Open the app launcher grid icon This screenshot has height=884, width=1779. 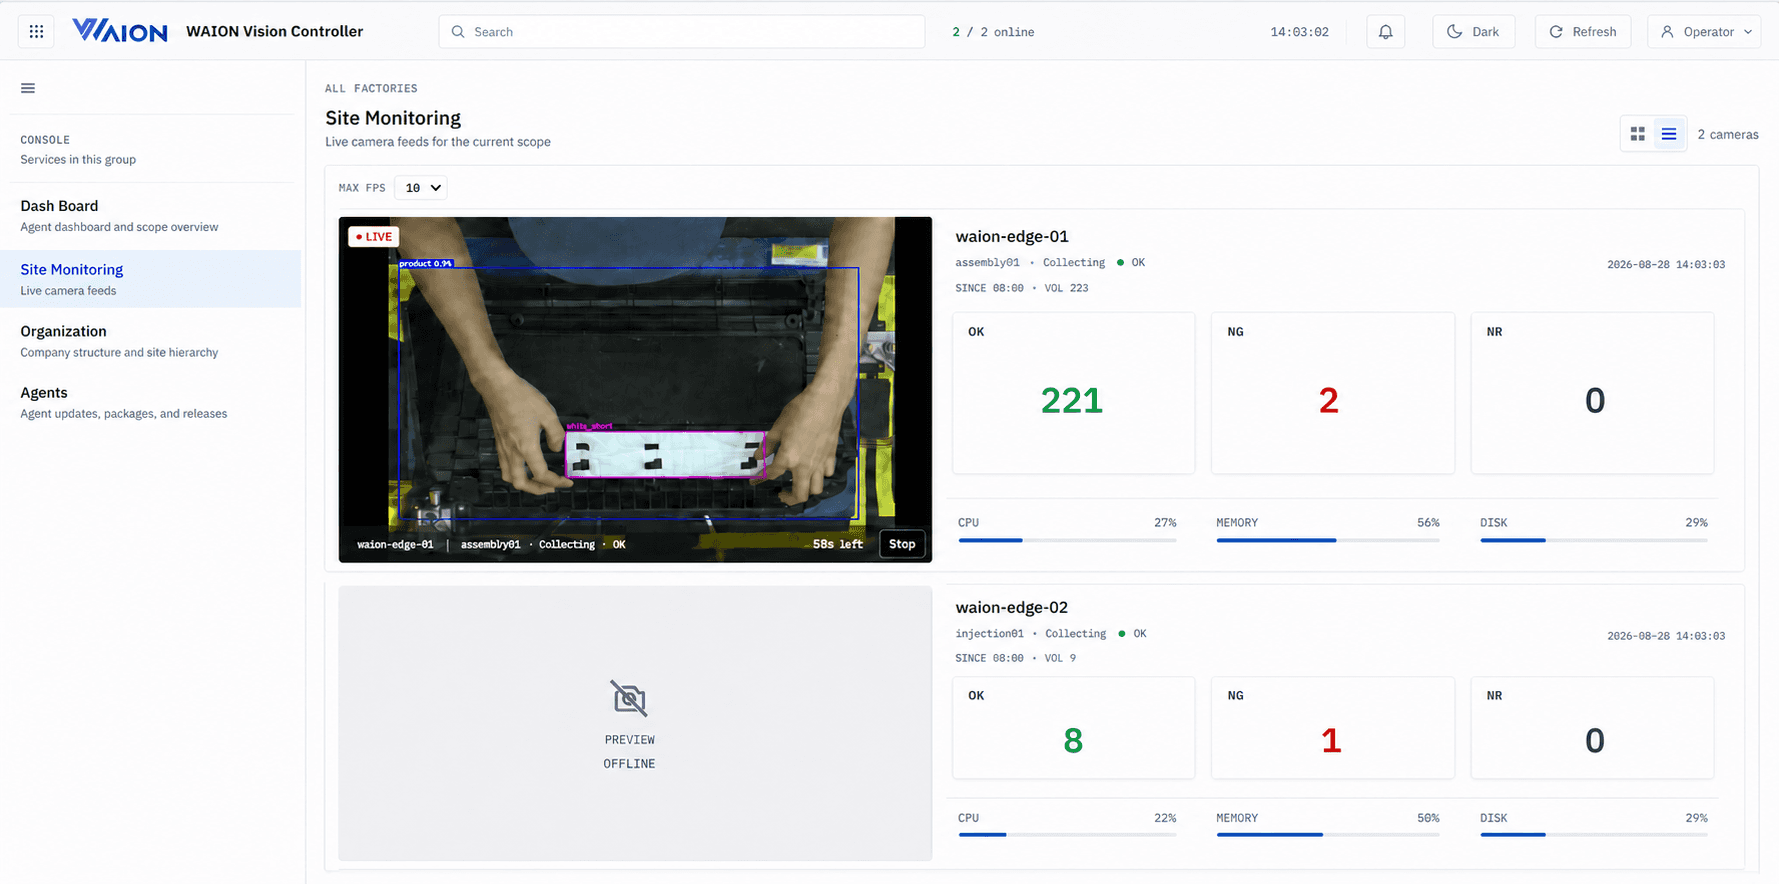click(x=36, y=32)
